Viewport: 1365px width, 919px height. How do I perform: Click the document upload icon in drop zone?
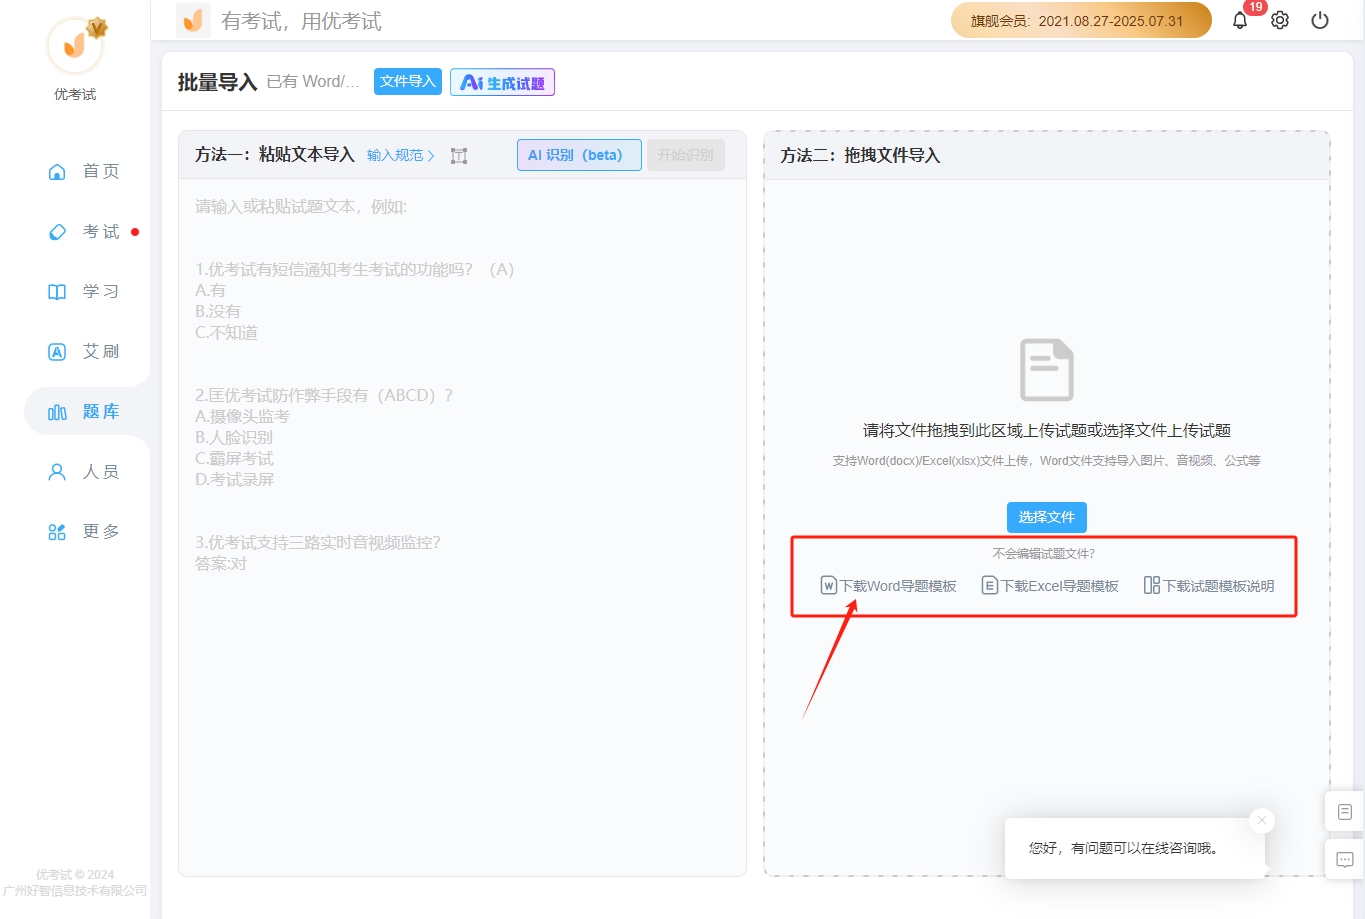click(1046, 370)
